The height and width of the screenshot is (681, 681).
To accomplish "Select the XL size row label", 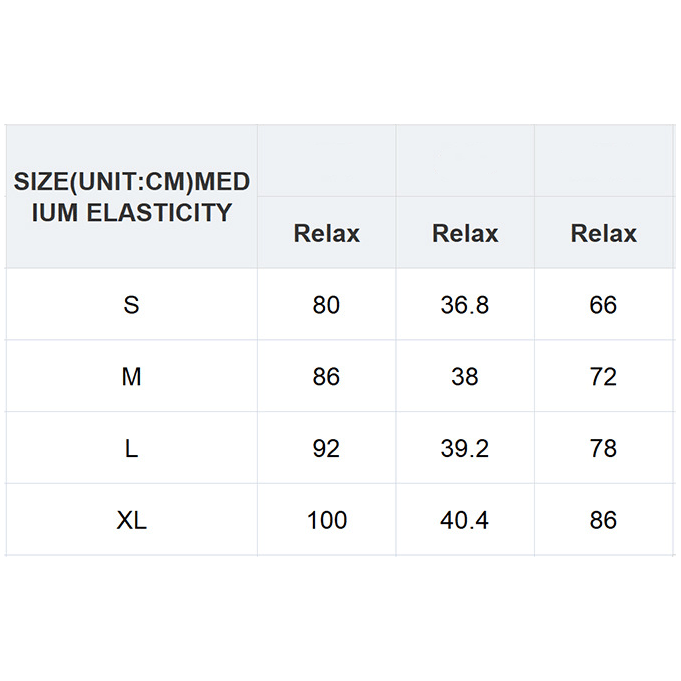I will (x=131, y=520).
